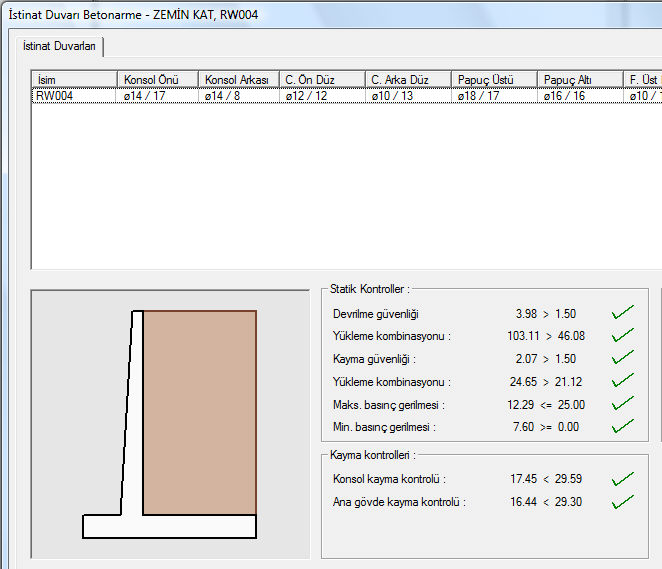The image size is (662, 569).
Task: Click the value 7.60 >= 0.00
Action: [545, 427]
